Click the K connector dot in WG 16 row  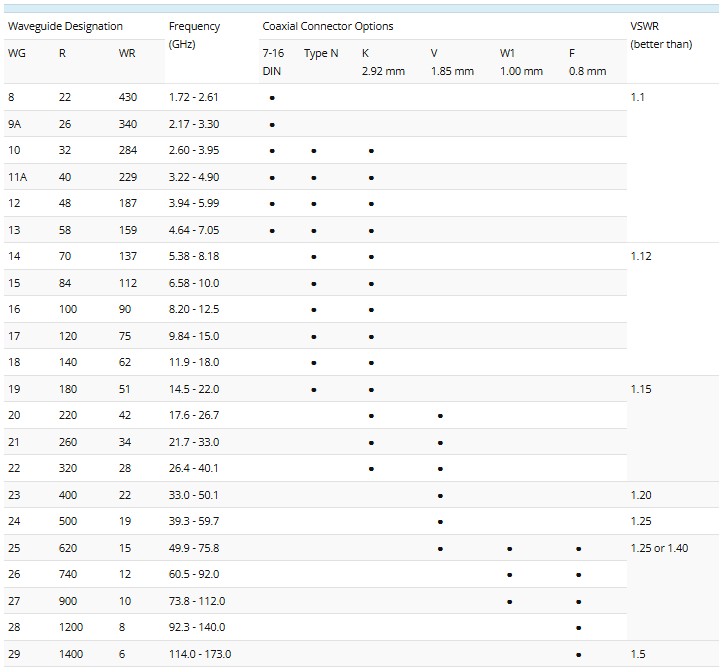pos(371,310)
